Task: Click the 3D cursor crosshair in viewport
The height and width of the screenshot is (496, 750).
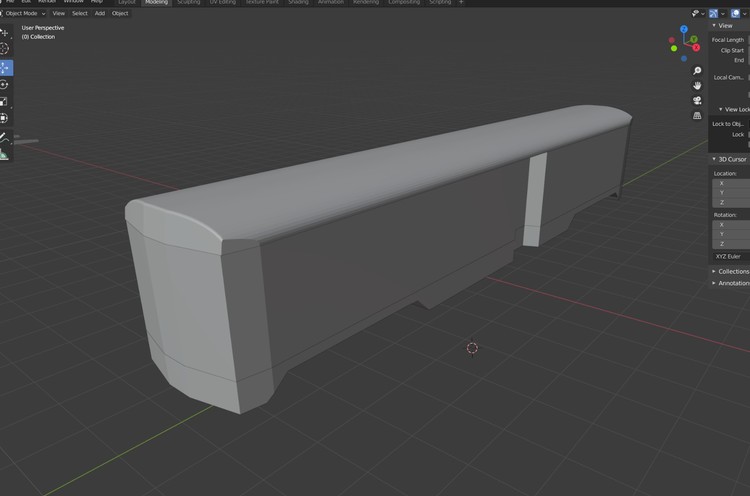Action: (472, 348)
